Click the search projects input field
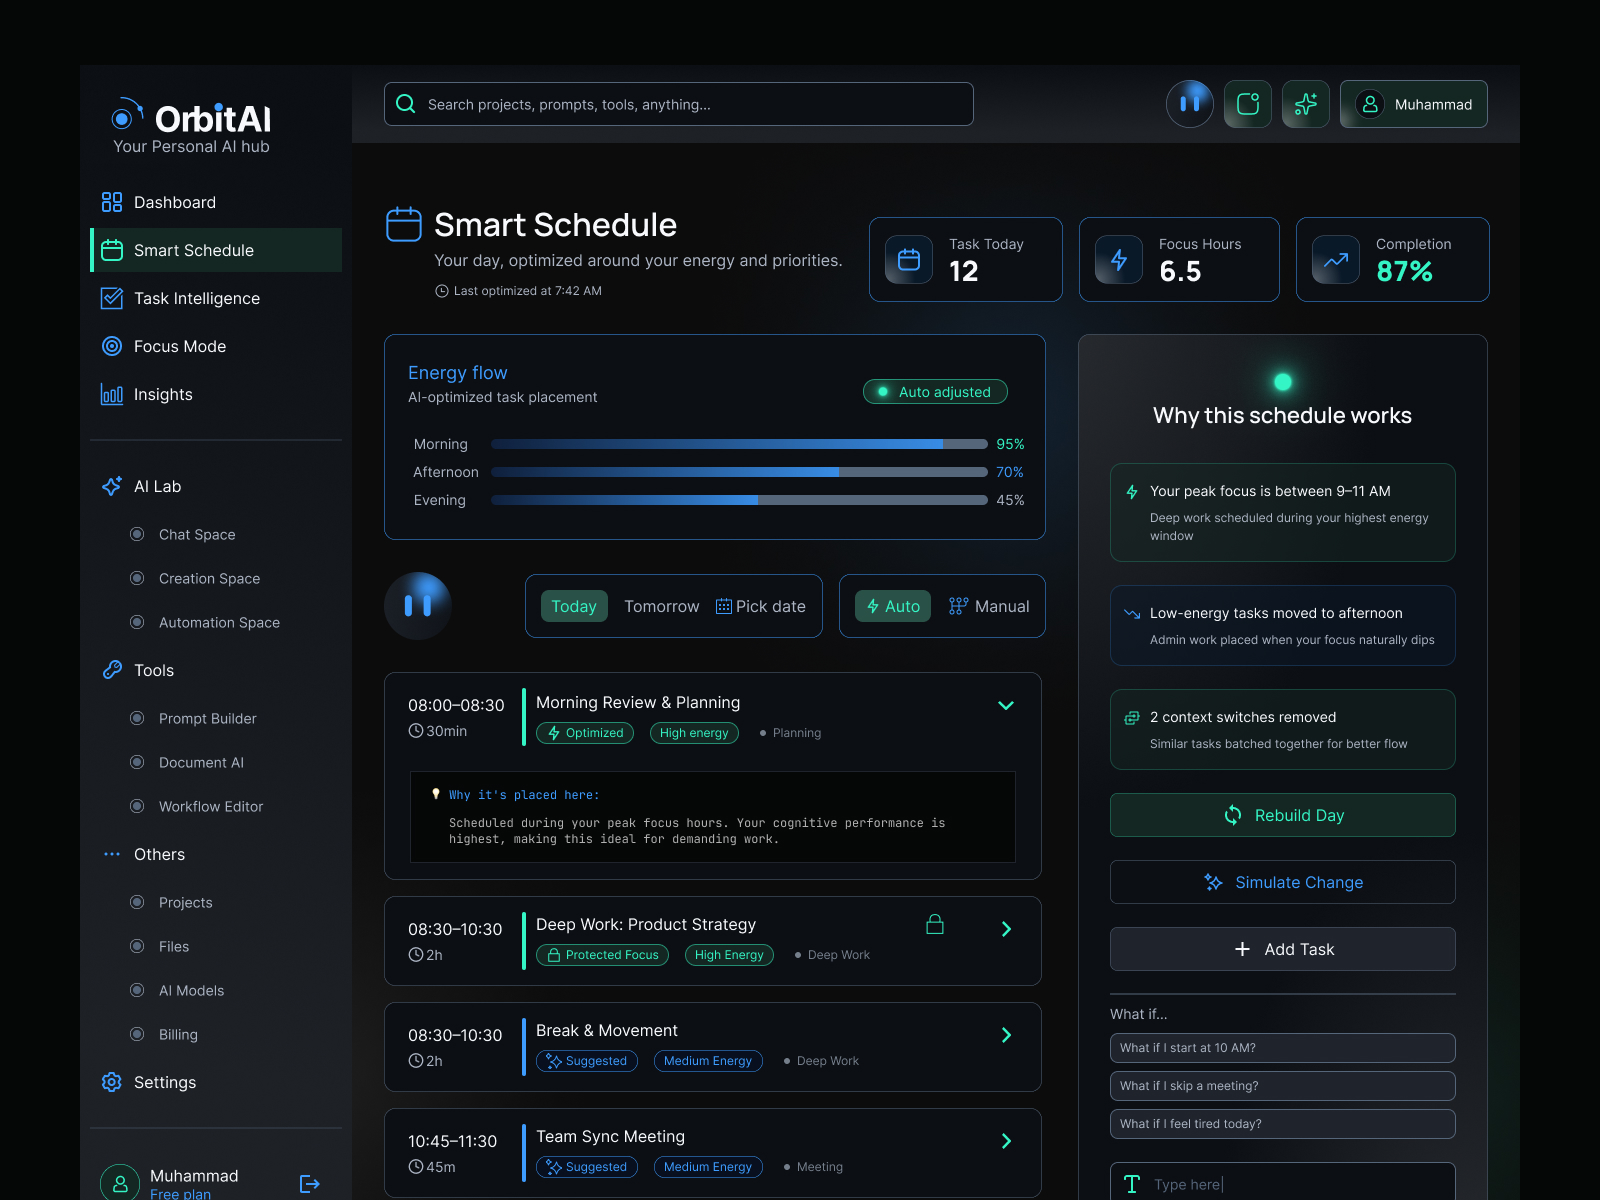 [x=678, y=104]
